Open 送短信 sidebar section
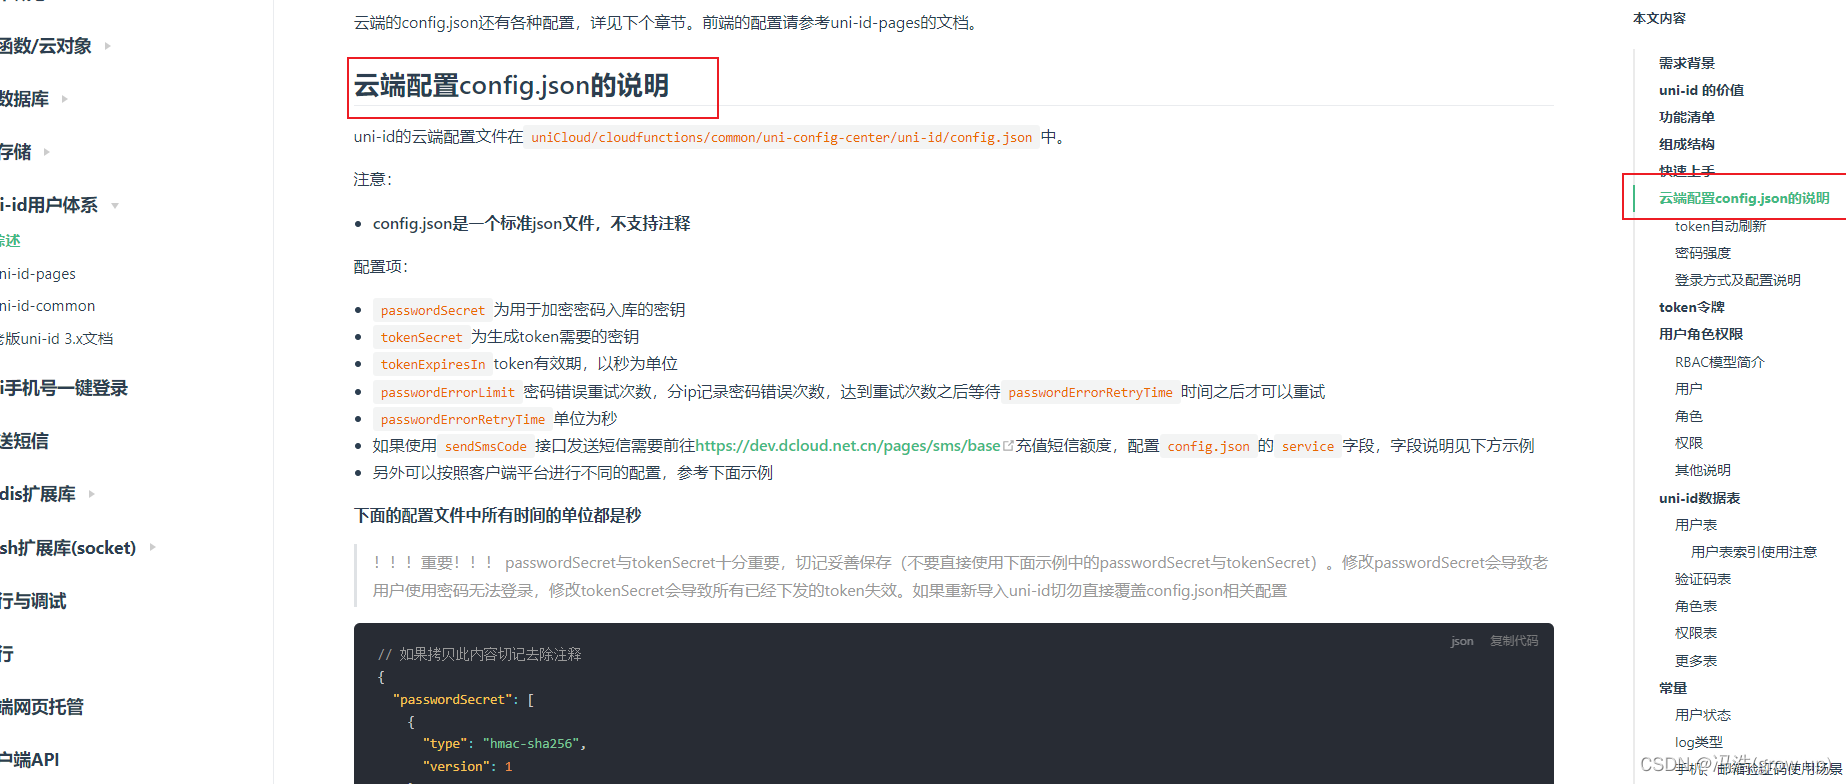Viewport: 1846px width, 784px height. [24, 441]
